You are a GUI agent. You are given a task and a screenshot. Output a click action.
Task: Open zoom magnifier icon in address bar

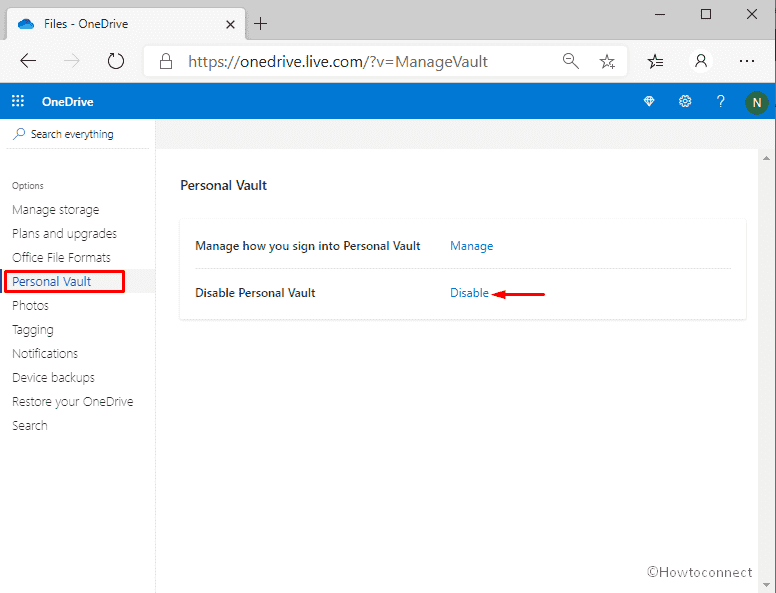click(571, 61)
